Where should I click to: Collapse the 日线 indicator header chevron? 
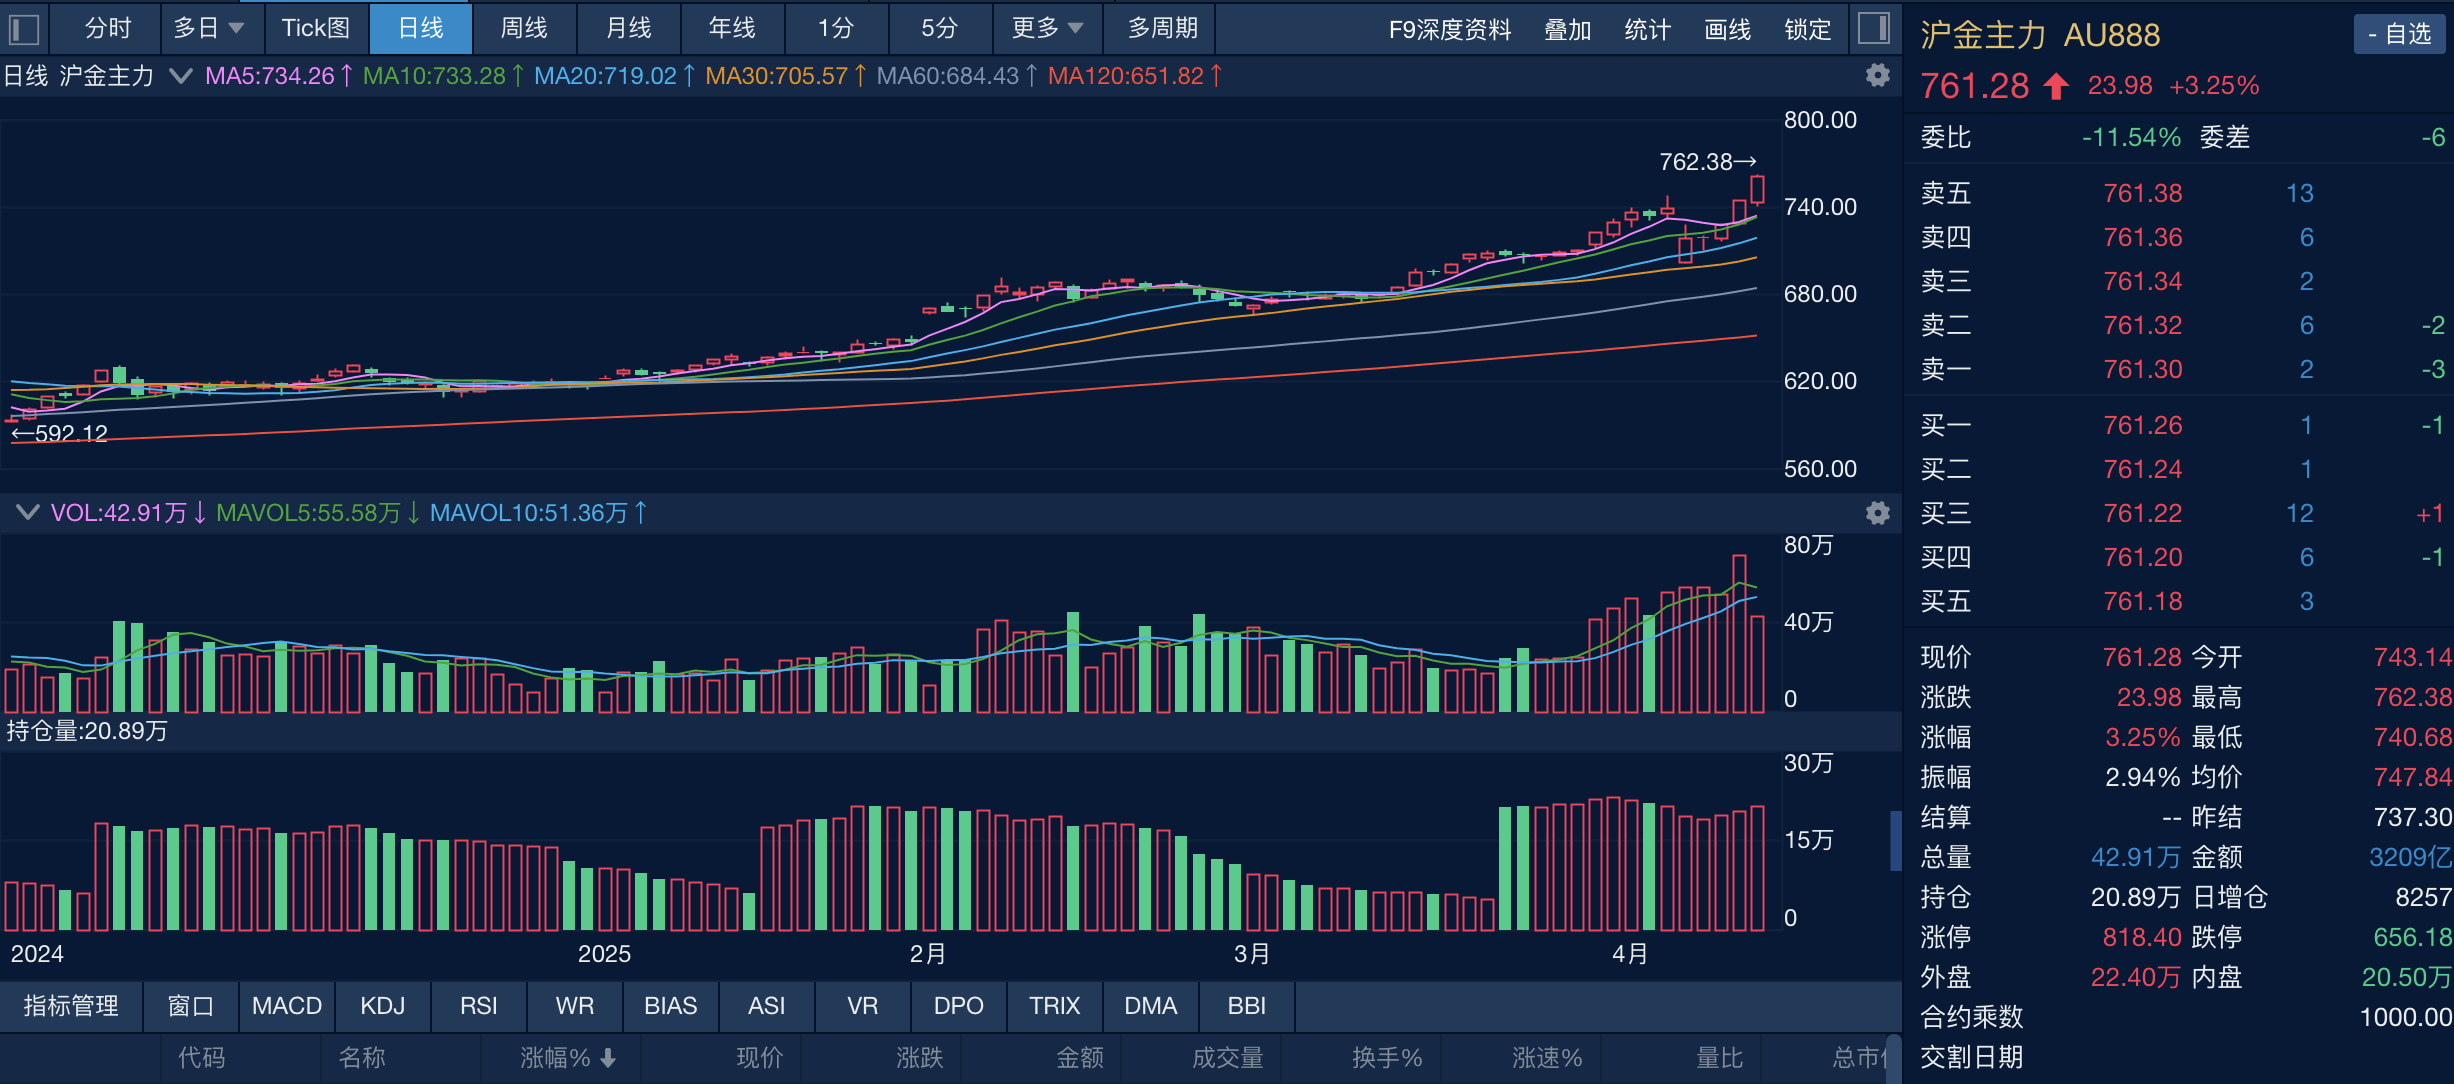coord(180,75)
